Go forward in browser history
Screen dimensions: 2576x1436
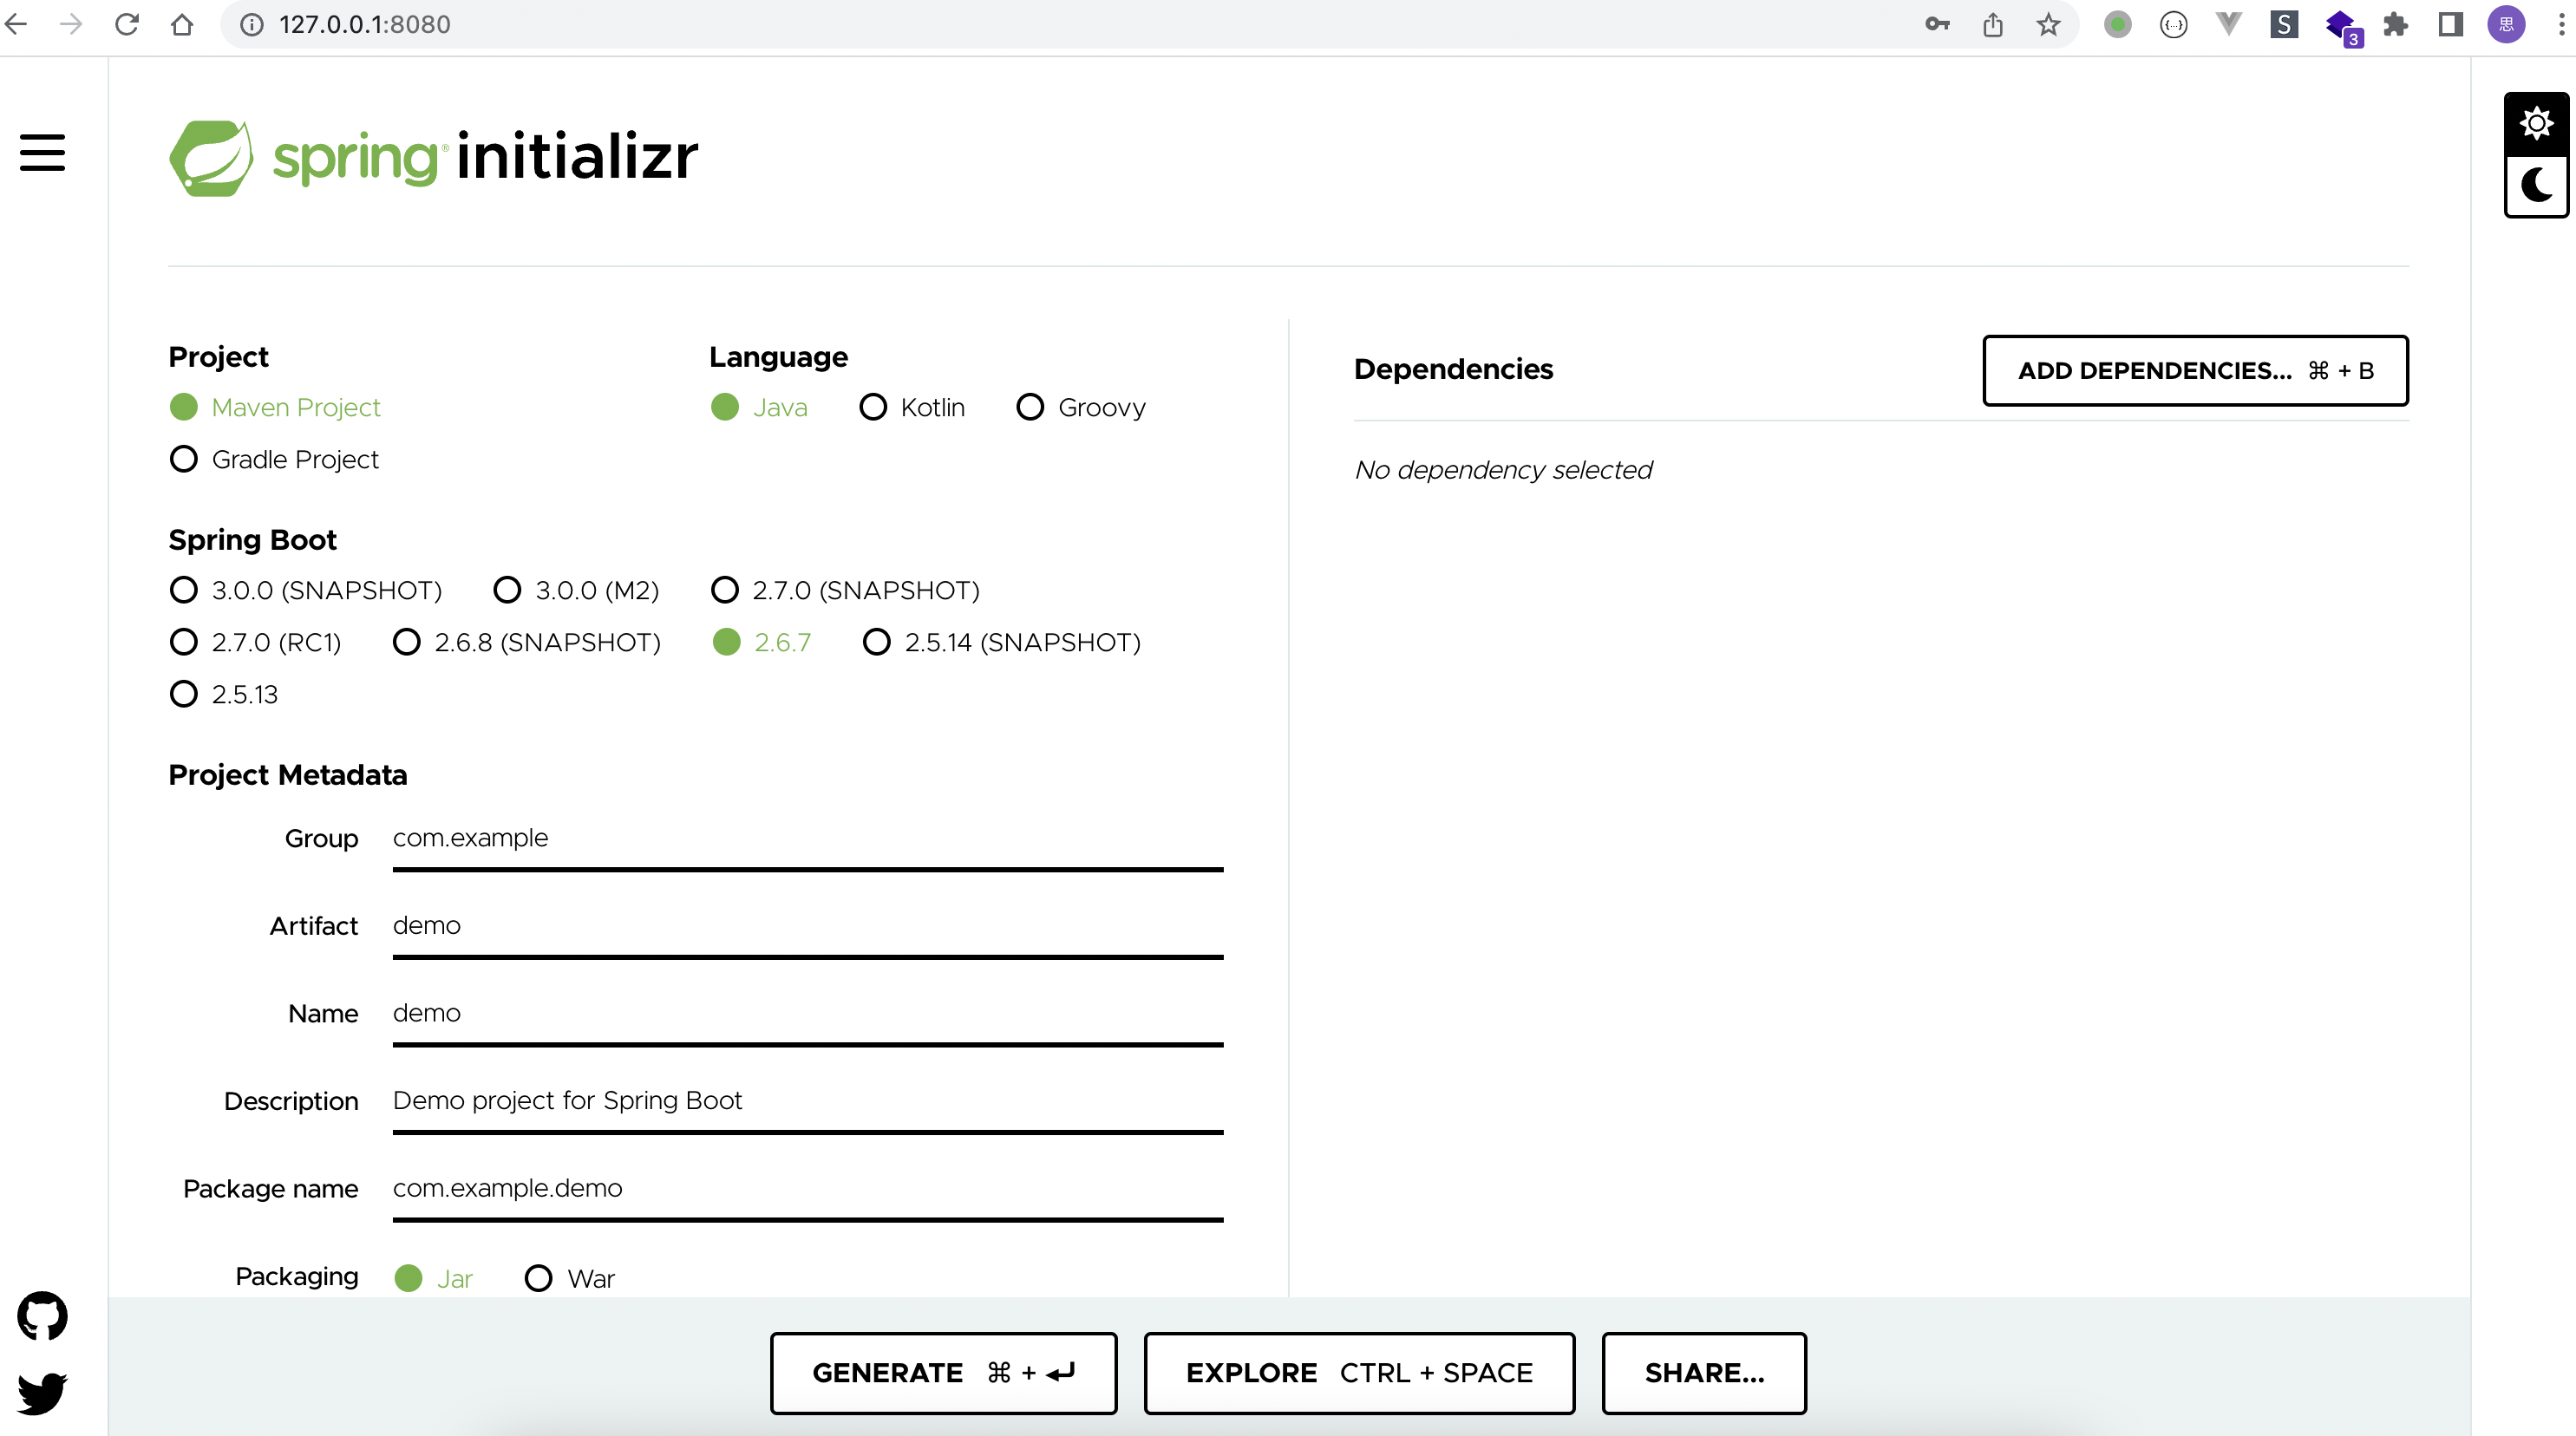point(71,24)
